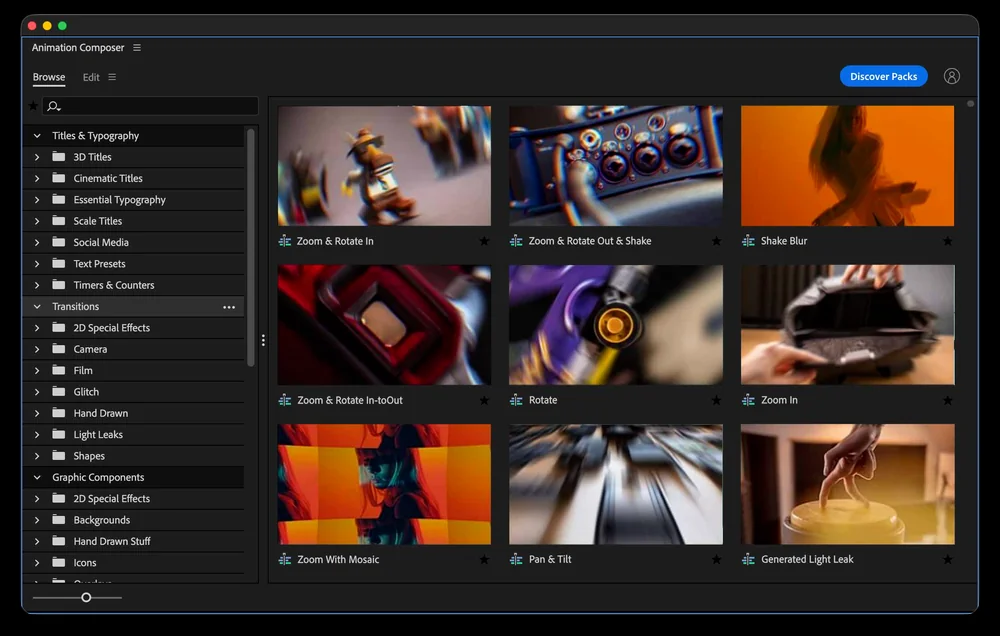Expand the Hand Drawn Stuff folder
The width and height of the screenshot is (1000, 636).
point(37,542)
